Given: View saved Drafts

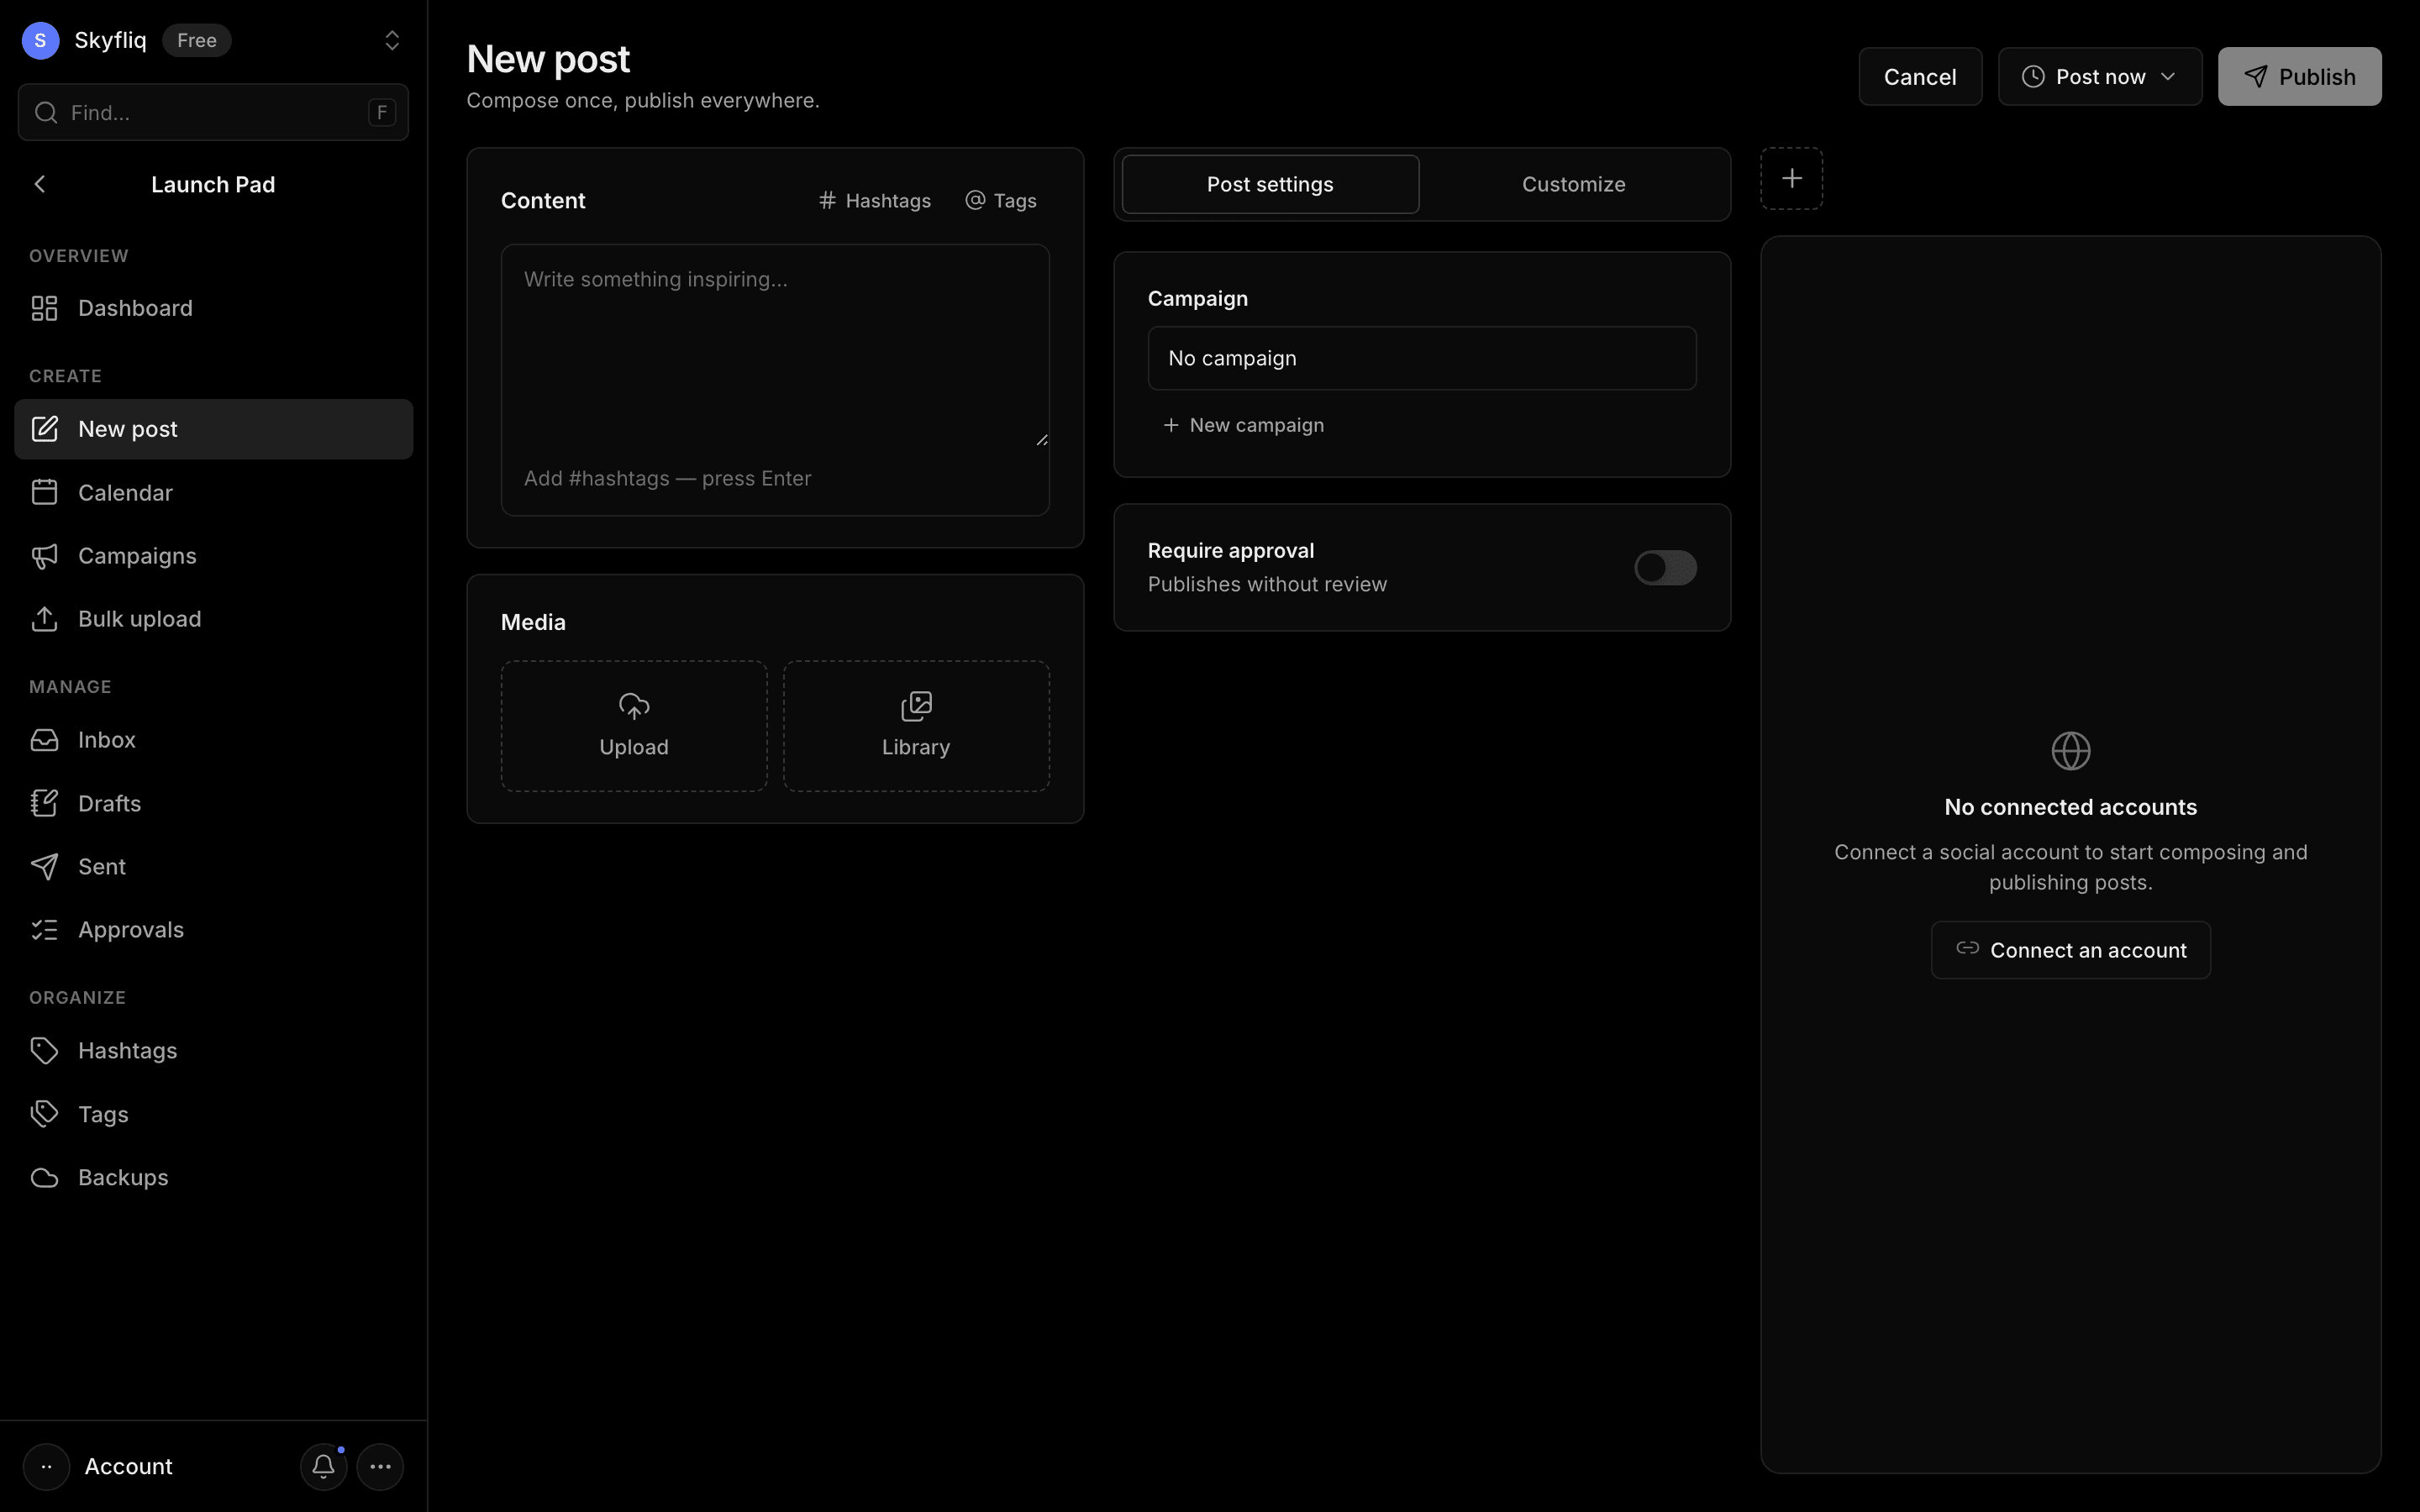Looking at the screenshot, I should pyautogui.click(x=213, y=803).
